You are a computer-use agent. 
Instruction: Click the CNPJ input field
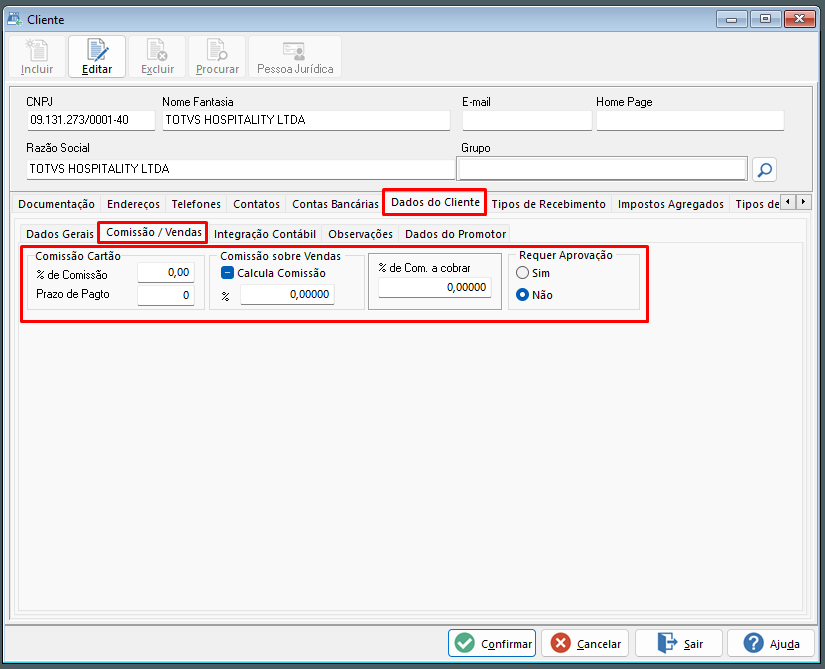pyautogui.click(x=91, y=120)
